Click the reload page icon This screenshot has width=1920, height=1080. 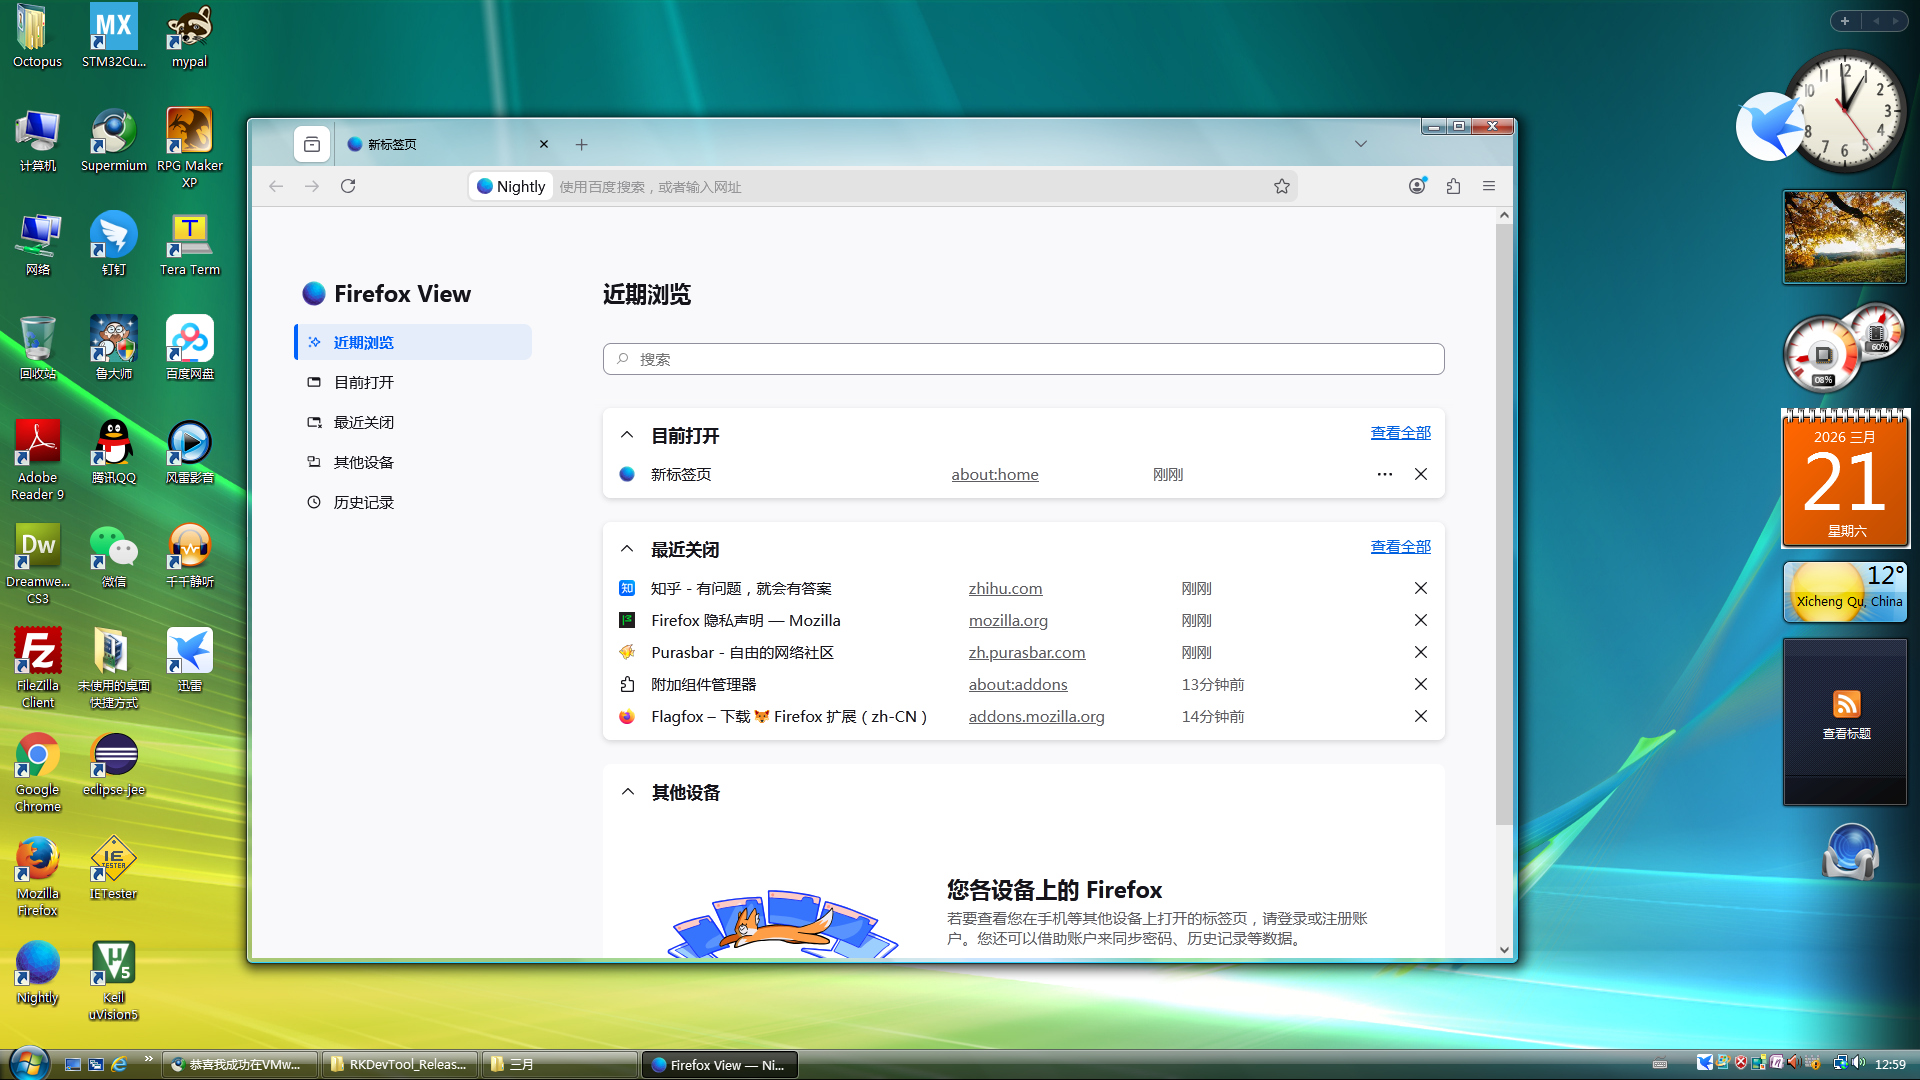[x=348, y=186]
